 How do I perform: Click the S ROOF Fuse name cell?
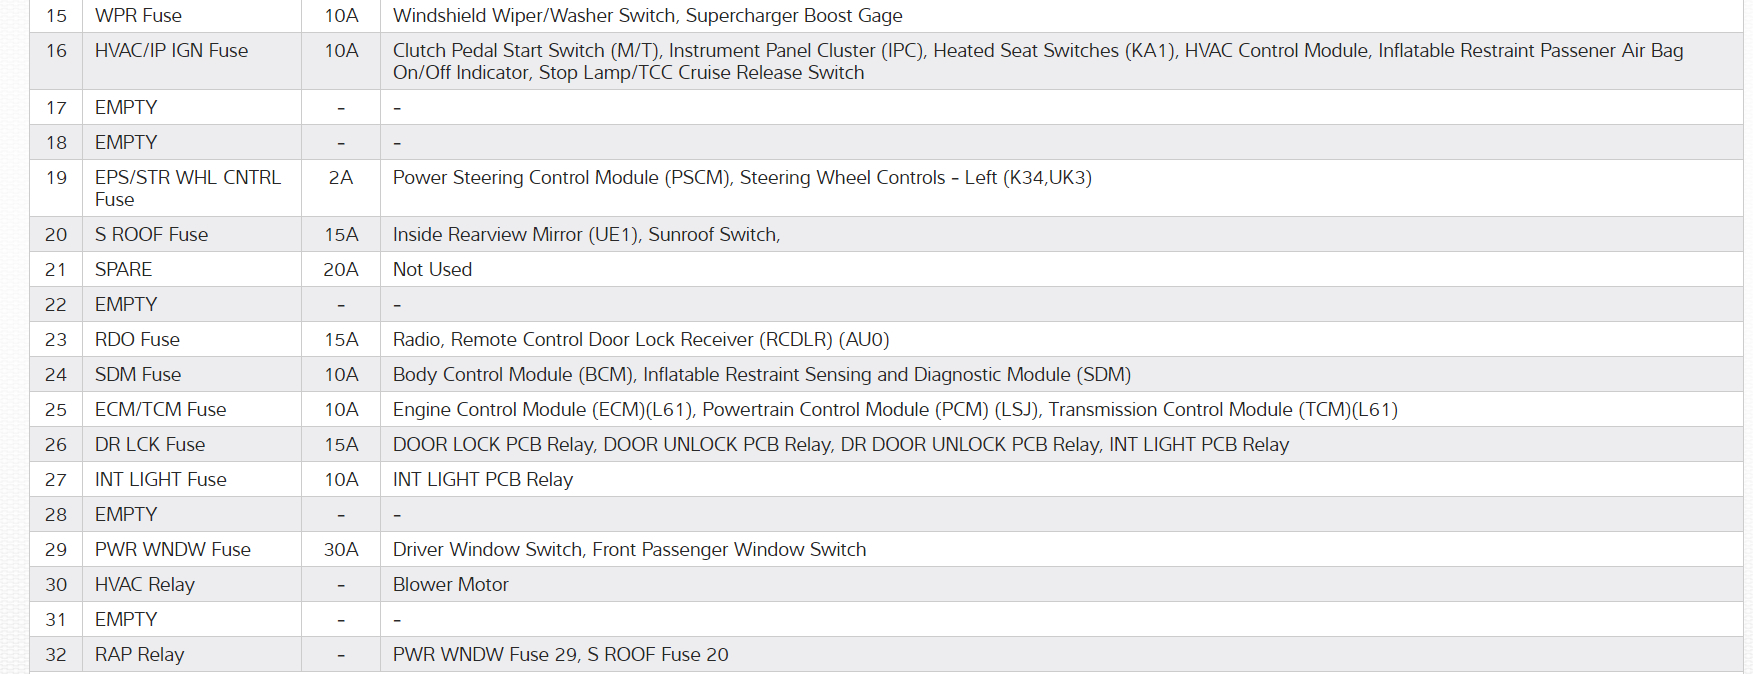pos(151,235)
